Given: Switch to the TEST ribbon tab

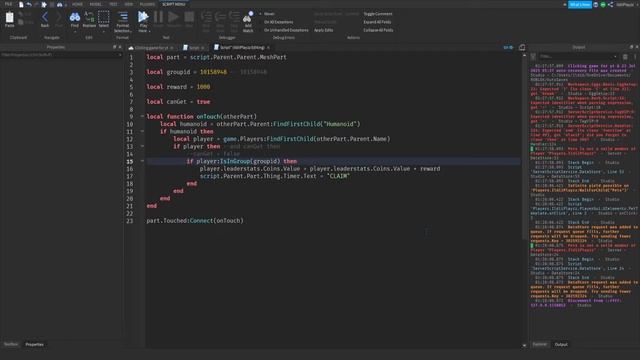Looking at the screenshot, I should [x=113, y=4].
